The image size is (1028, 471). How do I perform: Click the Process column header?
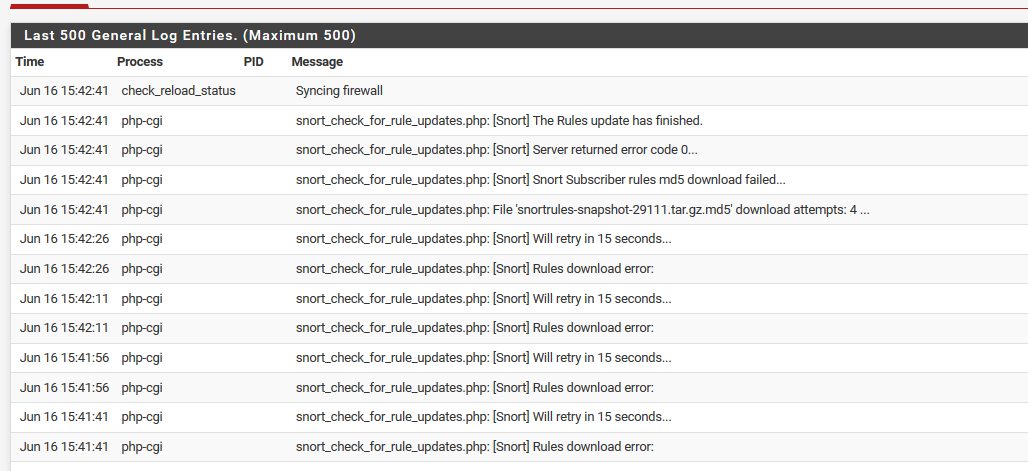point(140,62)
